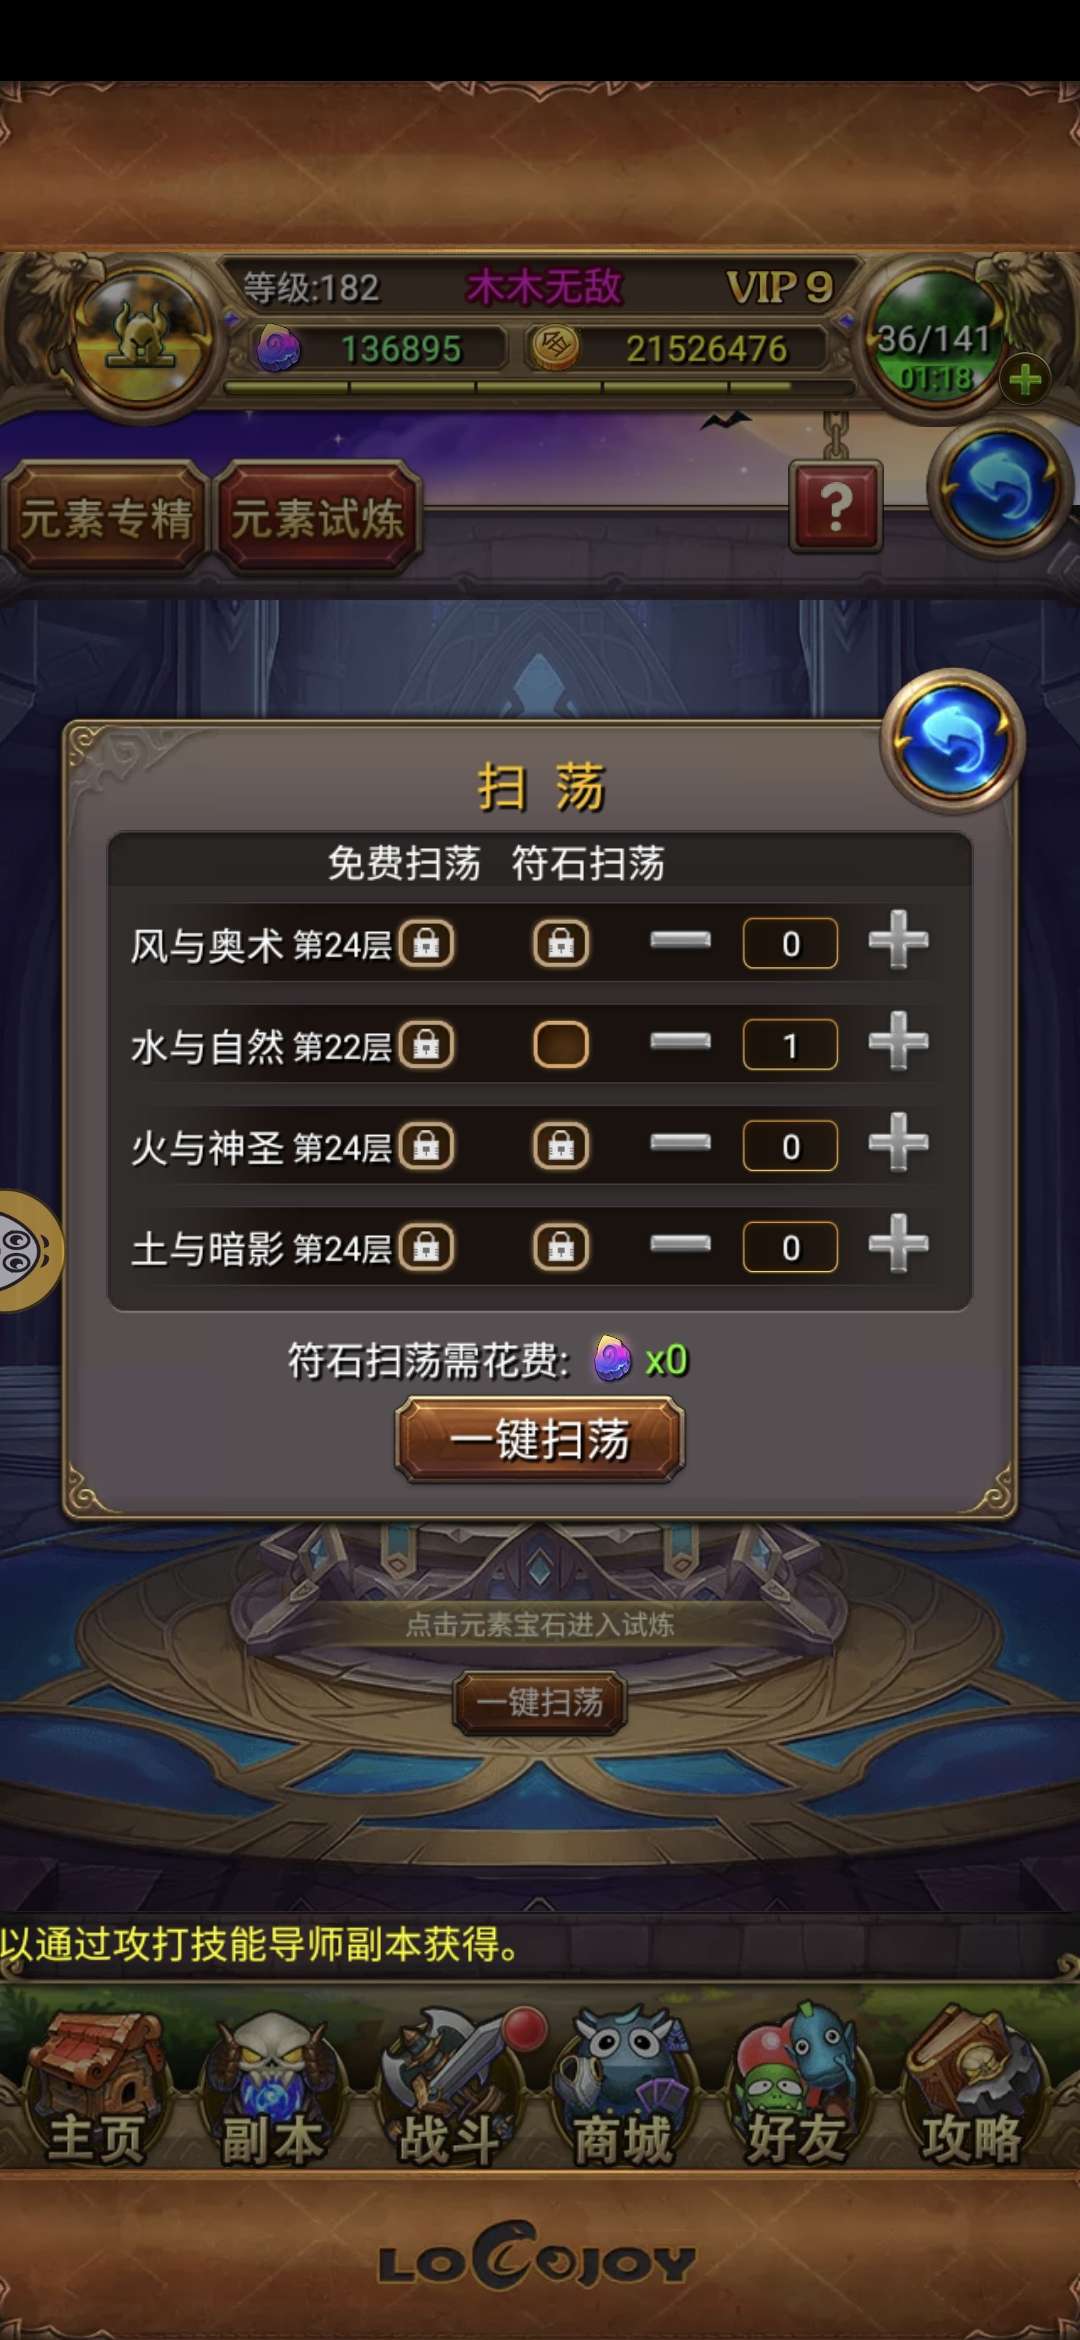Open the 攻略 guide book icon
1080x2340 pixels.
click(x=972, y=2092)
